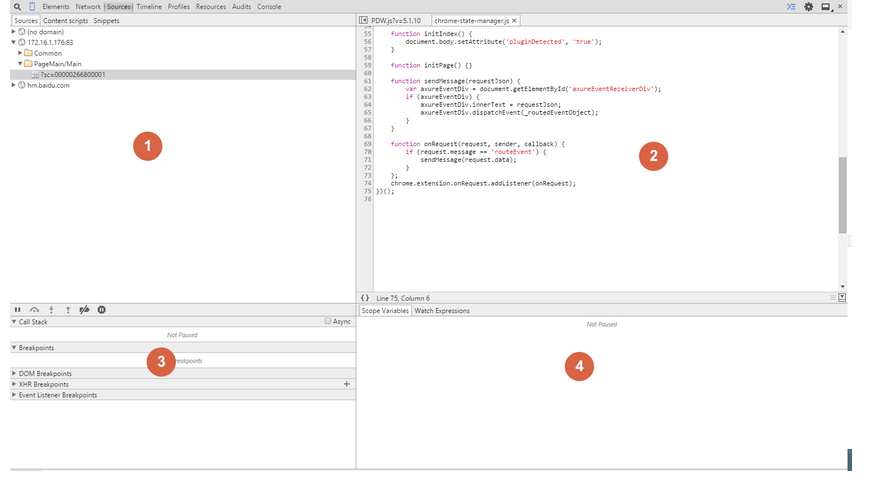Click the 'Line 75, Column 6' status text
876x481 pixels.
coord(403,298)
